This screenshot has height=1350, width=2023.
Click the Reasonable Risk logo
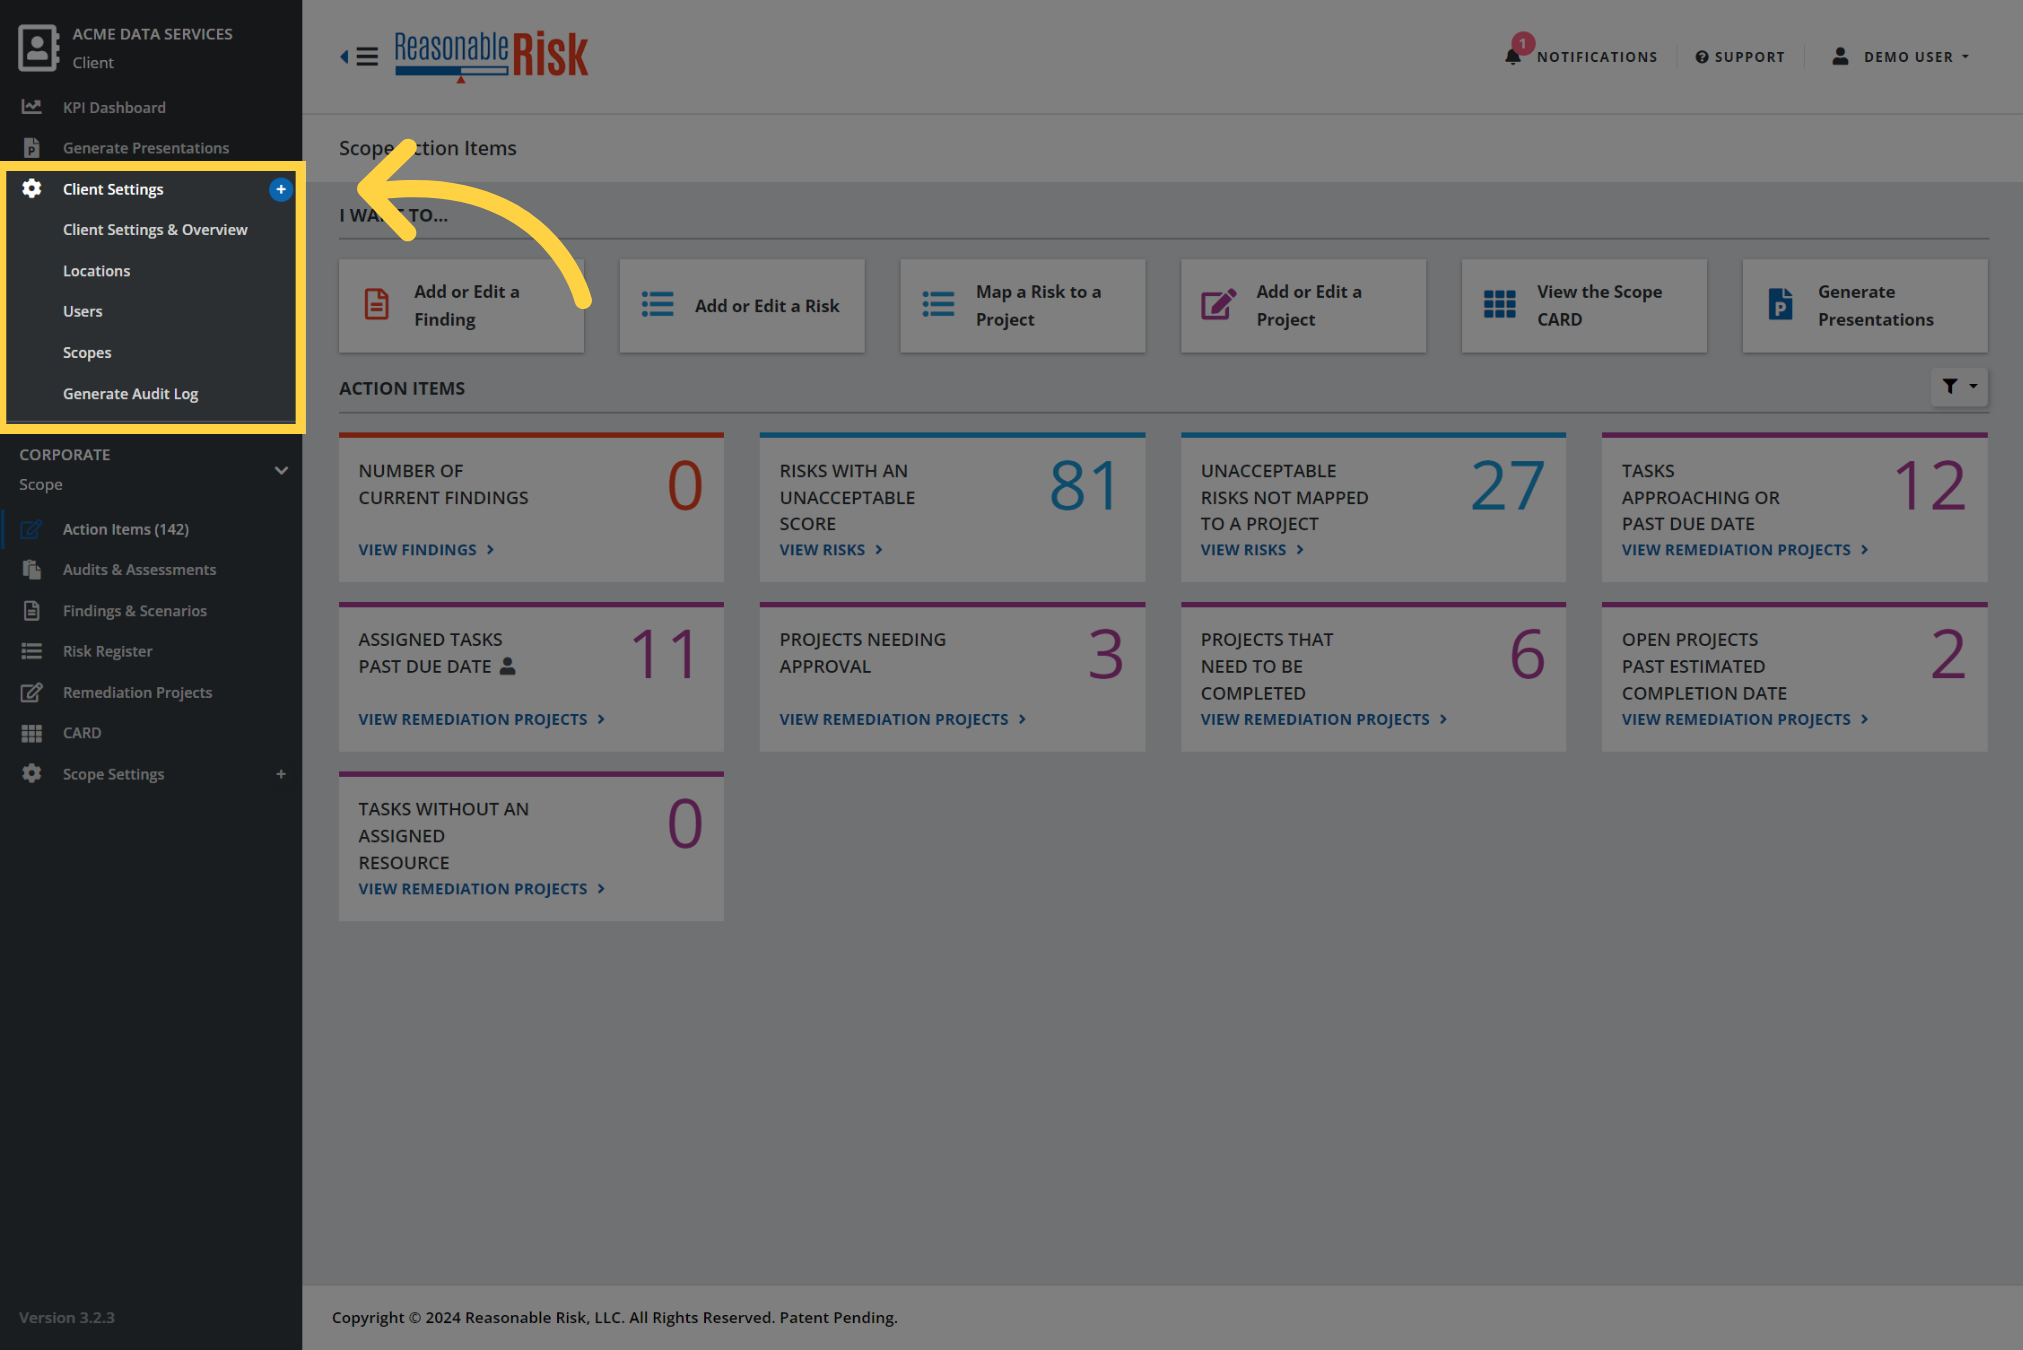(x=491, y=56)
